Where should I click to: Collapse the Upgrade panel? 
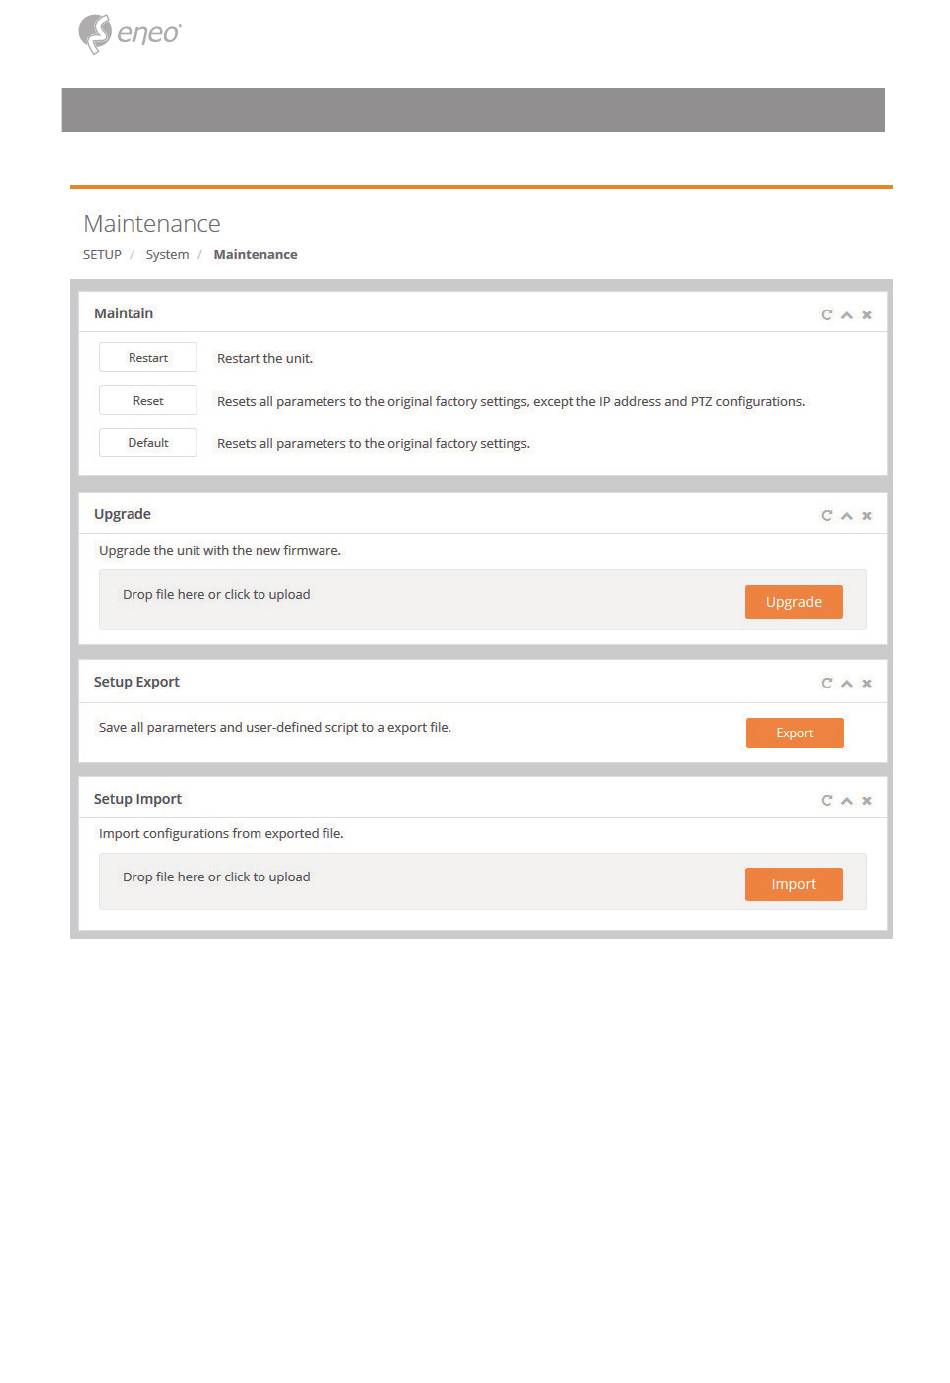click(x=847, y=516)
